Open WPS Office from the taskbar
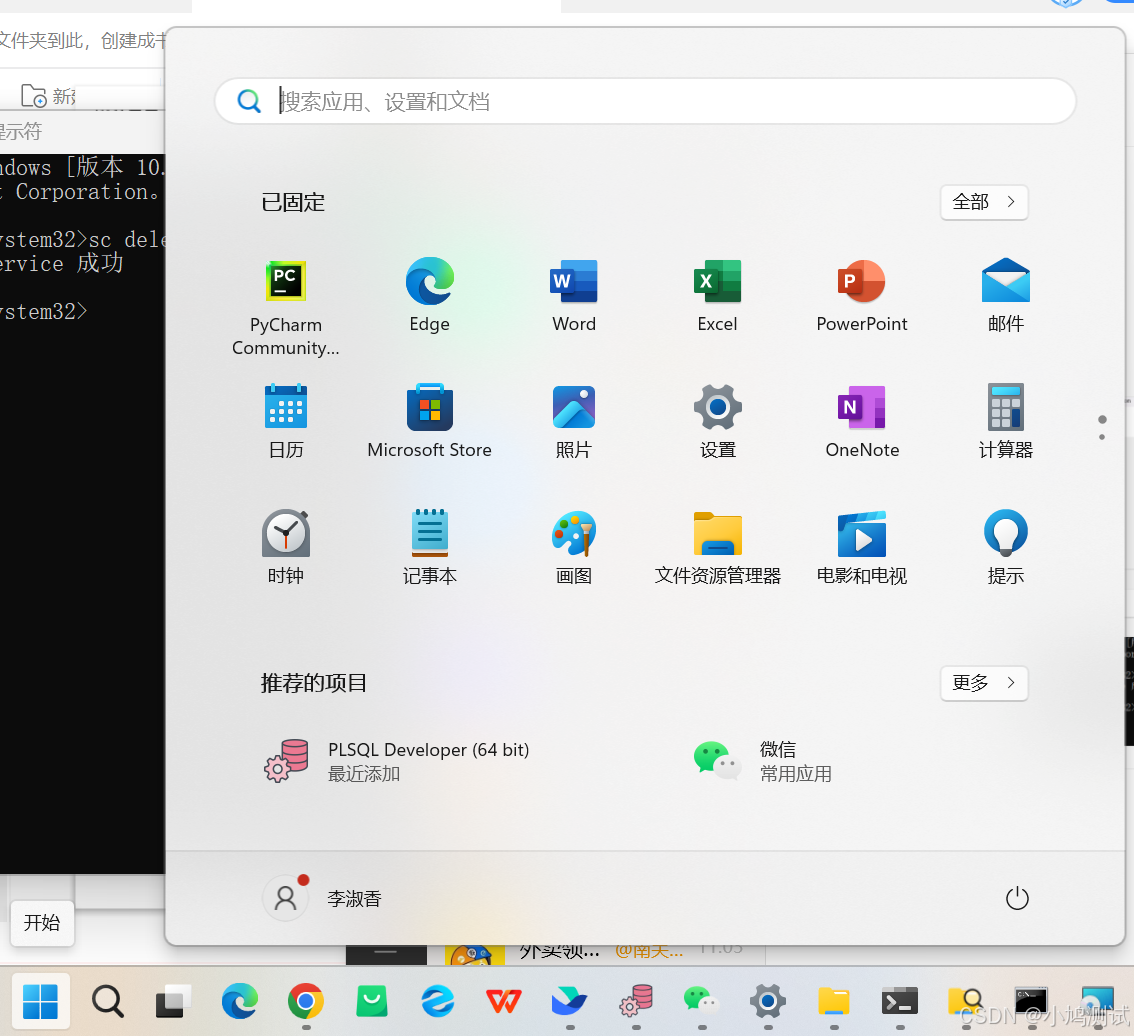This screenshot has width=1134, height=1036. coord(503,1002)
